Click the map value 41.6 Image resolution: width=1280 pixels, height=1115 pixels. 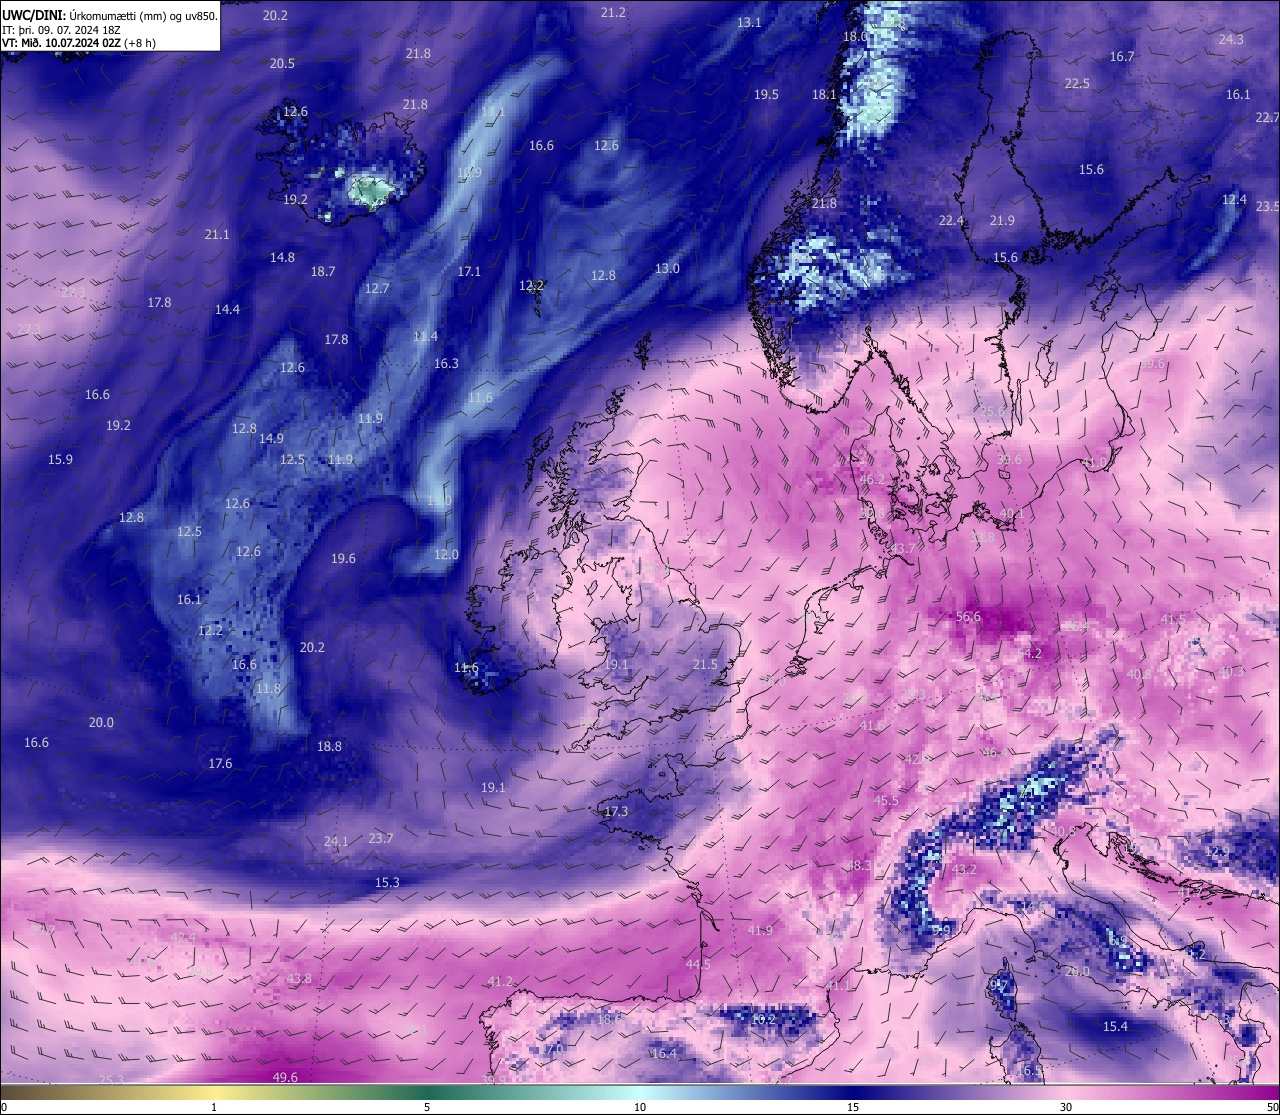[873, 725]
